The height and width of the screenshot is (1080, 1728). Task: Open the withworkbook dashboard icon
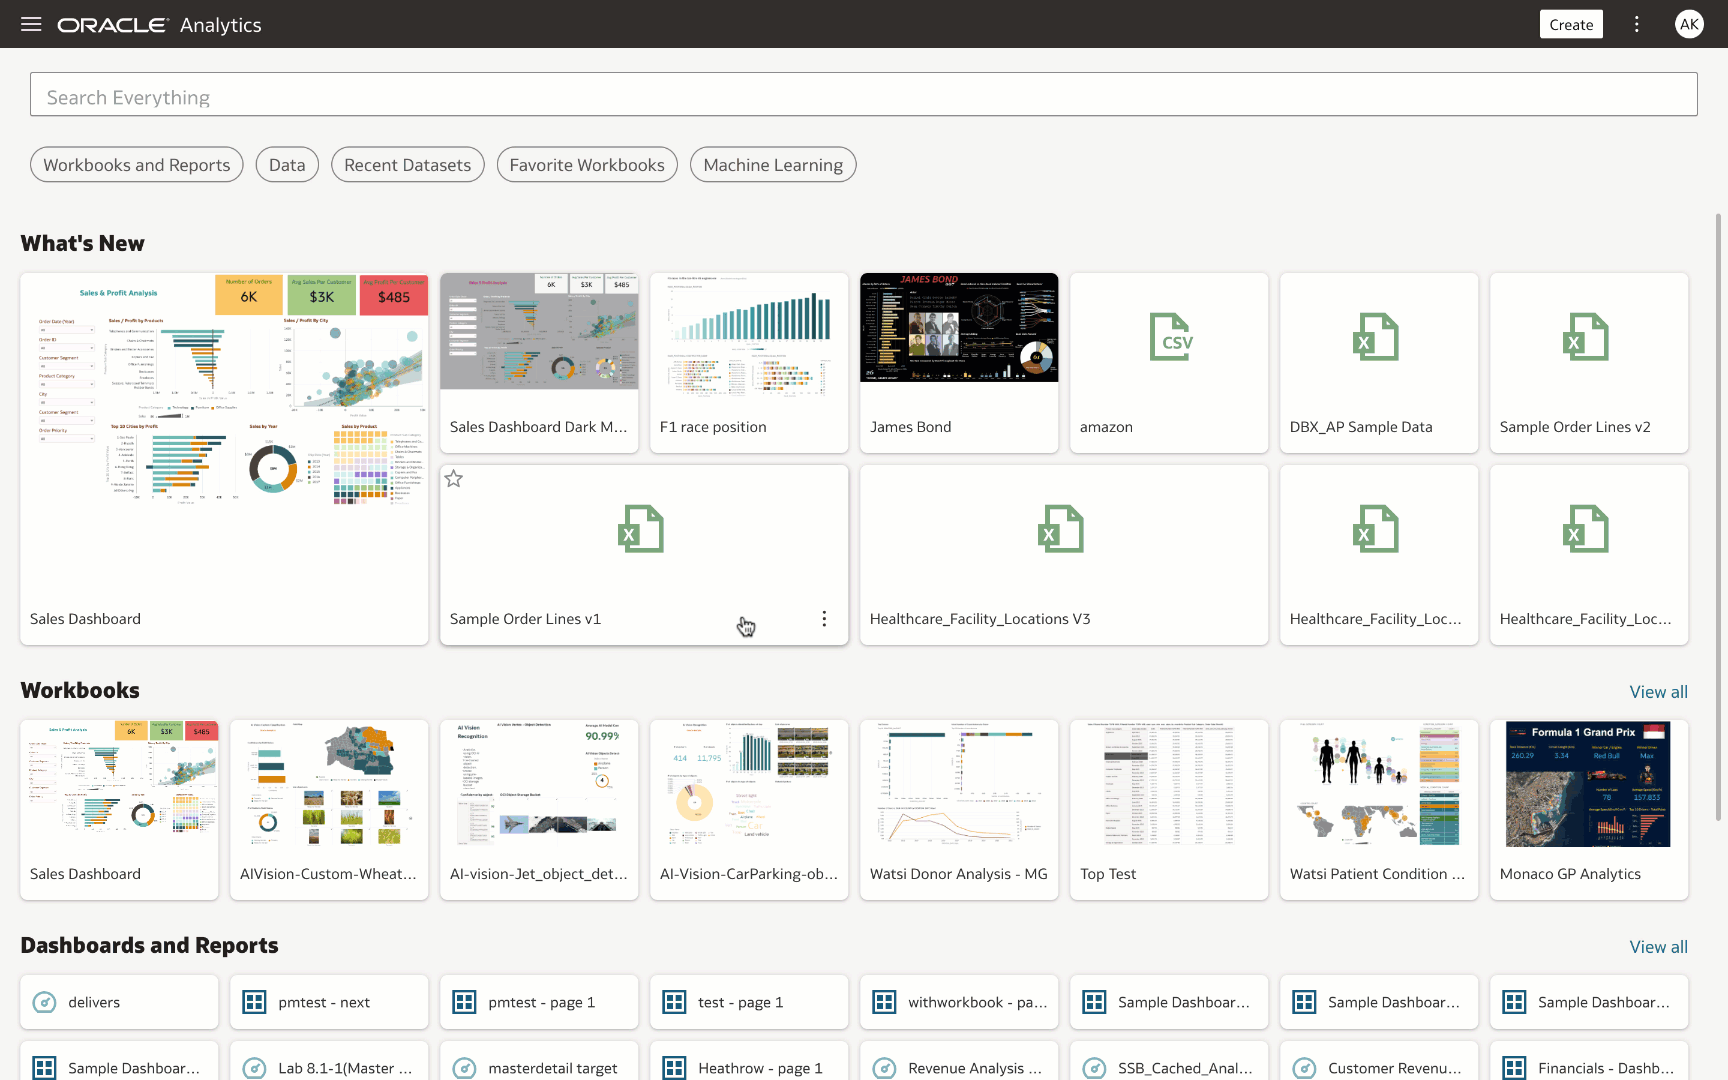pos(885,1002)
